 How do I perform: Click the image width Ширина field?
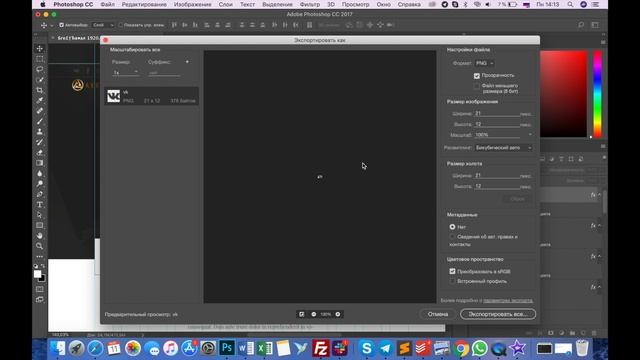tap(497, 113)
